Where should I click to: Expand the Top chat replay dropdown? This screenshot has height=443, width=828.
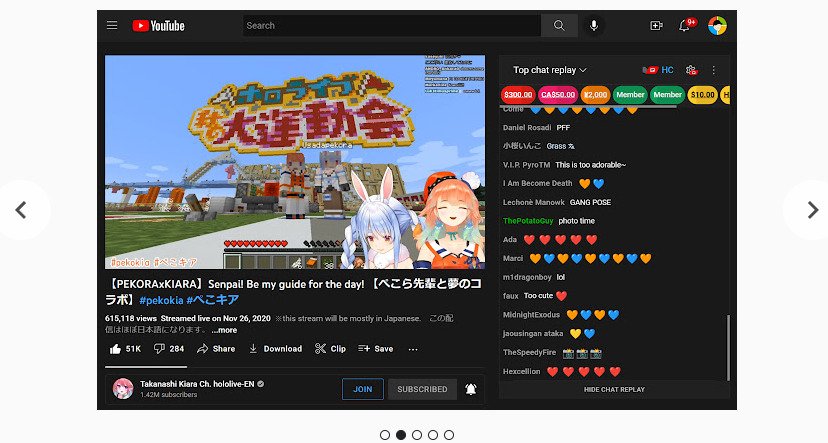coord(550,70)
